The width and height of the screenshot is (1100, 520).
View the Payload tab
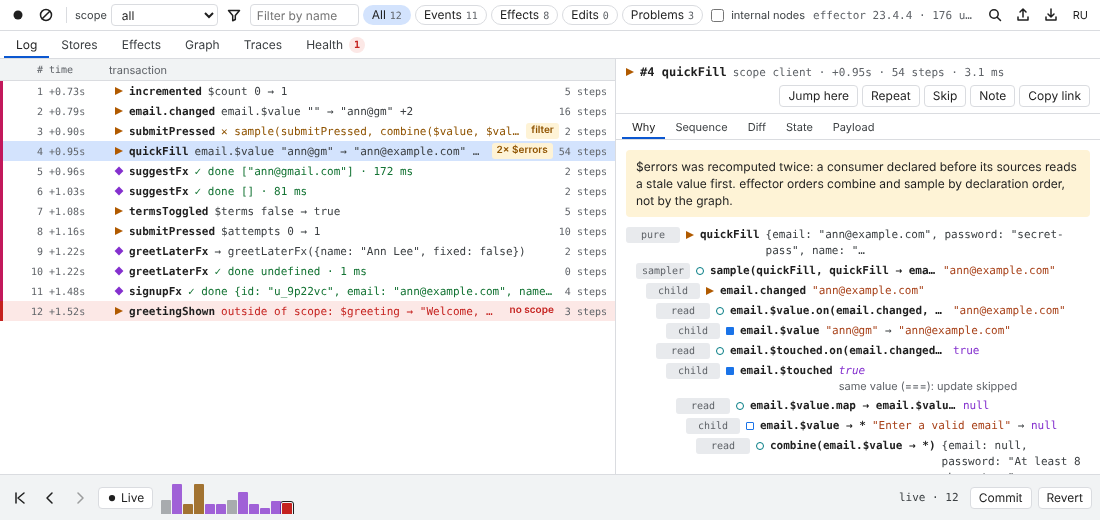click(853, 127)
